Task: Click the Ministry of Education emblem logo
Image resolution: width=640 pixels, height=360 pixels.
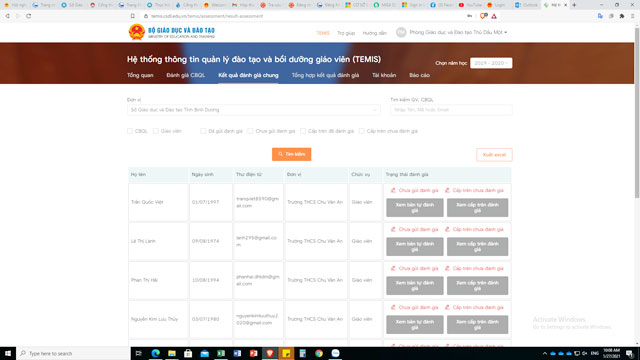Action: (137, 32)
